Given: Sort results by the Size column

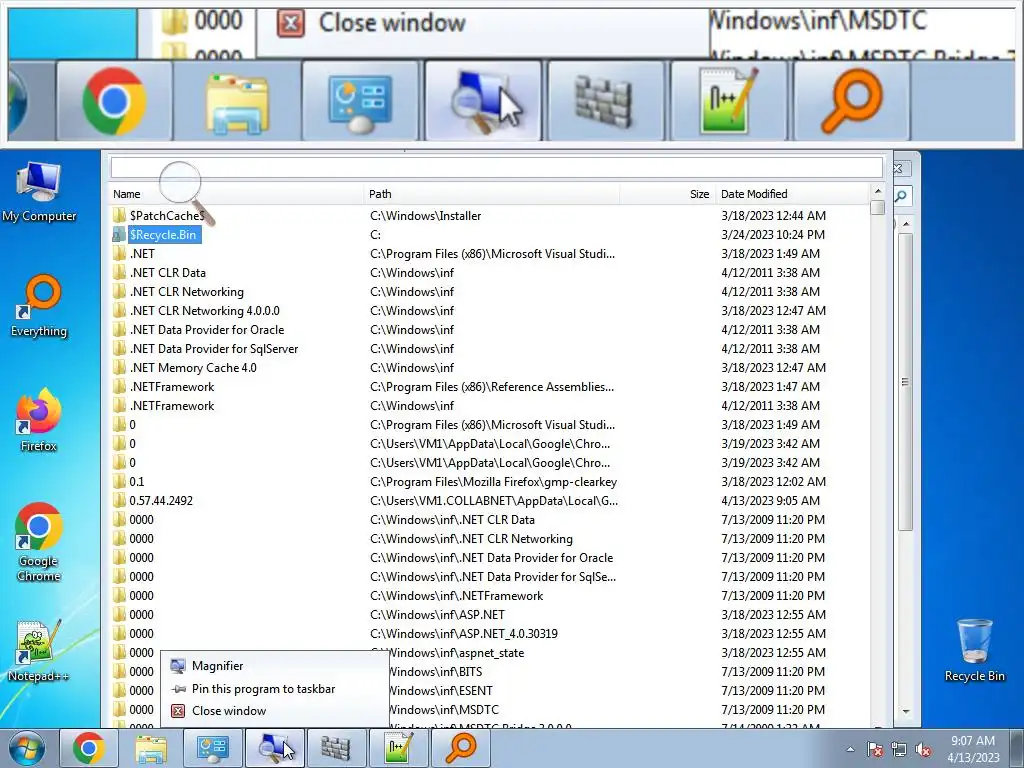Looking at the screenshot, I should click(667, 194).
